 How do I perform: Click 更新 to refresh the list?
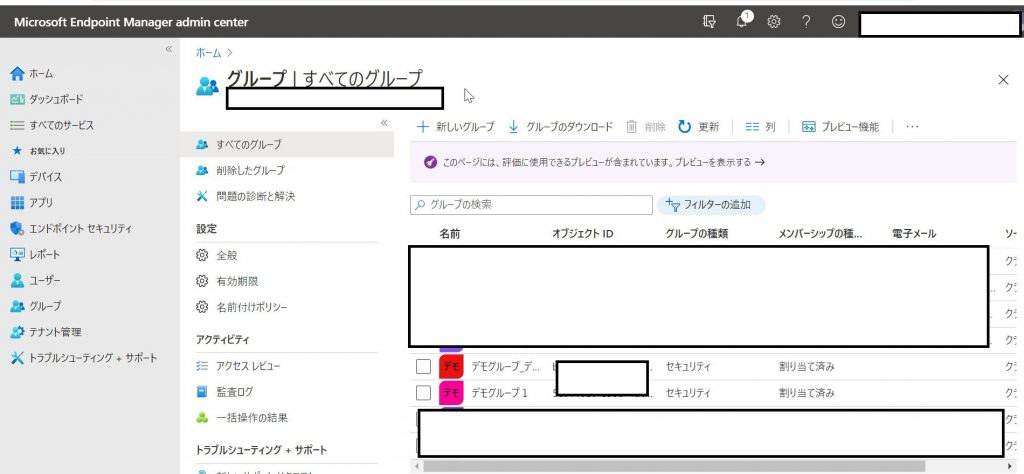[699, 127]
